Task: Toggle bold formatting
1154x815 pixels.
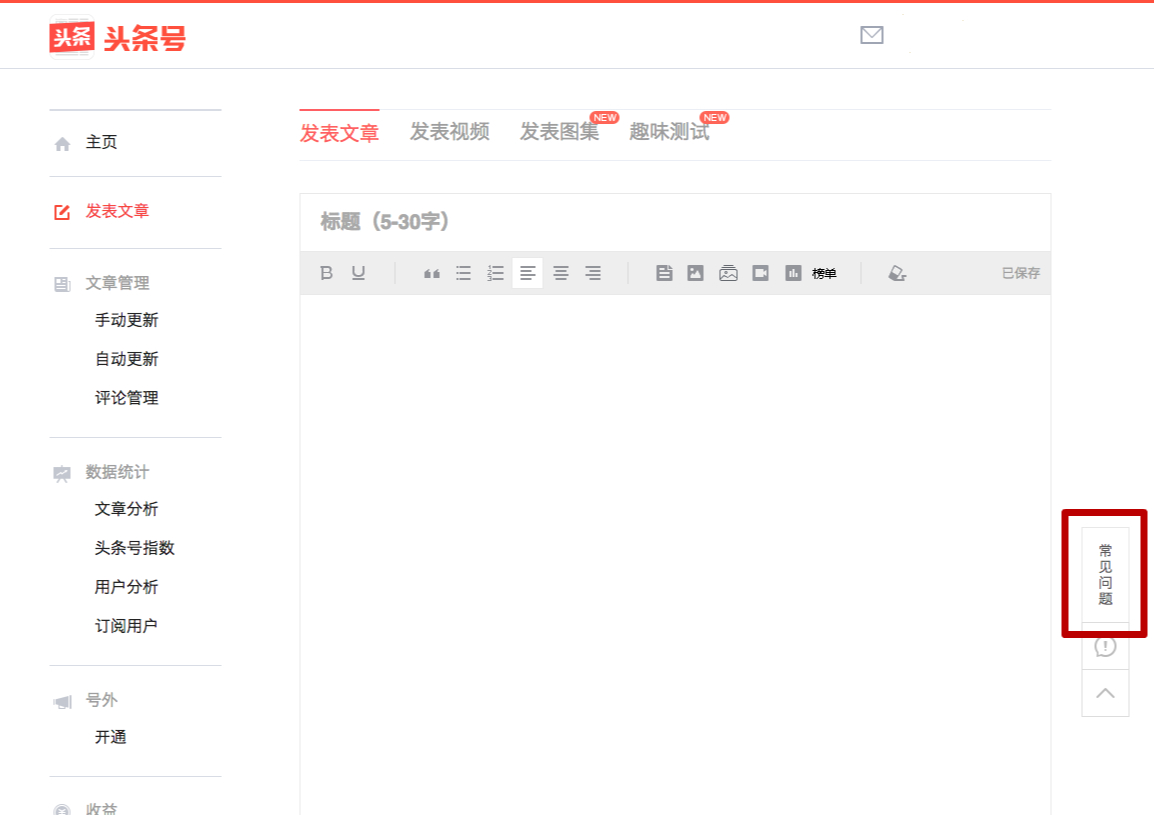Action: tap(327, 273)
